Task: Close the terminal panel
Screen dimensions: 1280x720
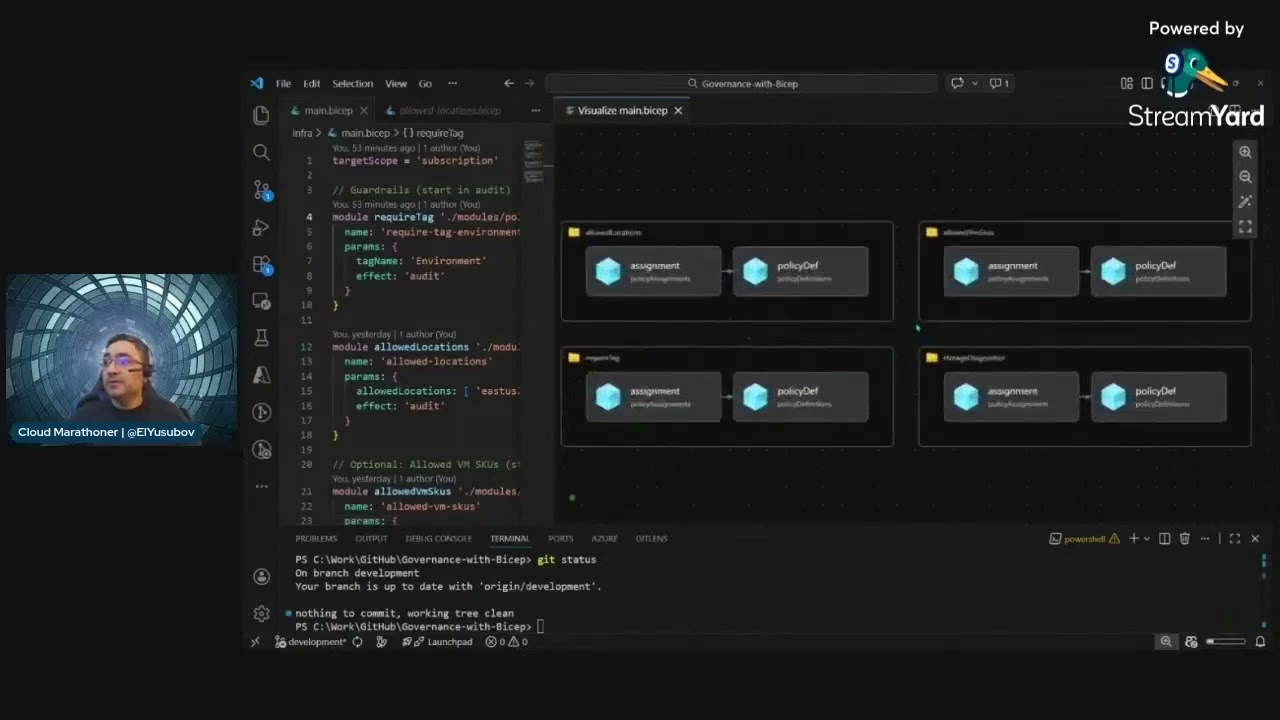Action: pos(1255,538)
